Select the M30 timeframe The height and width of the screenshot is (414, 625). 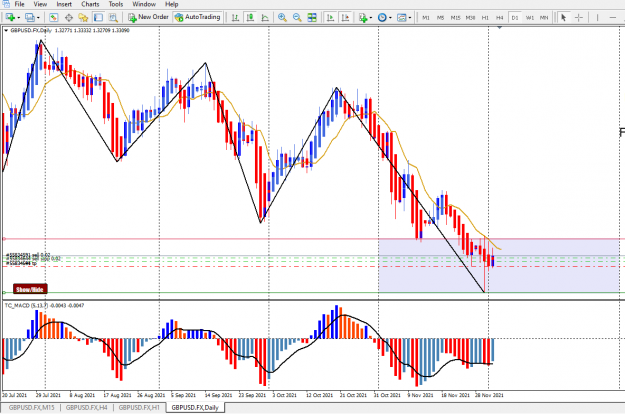470,18
